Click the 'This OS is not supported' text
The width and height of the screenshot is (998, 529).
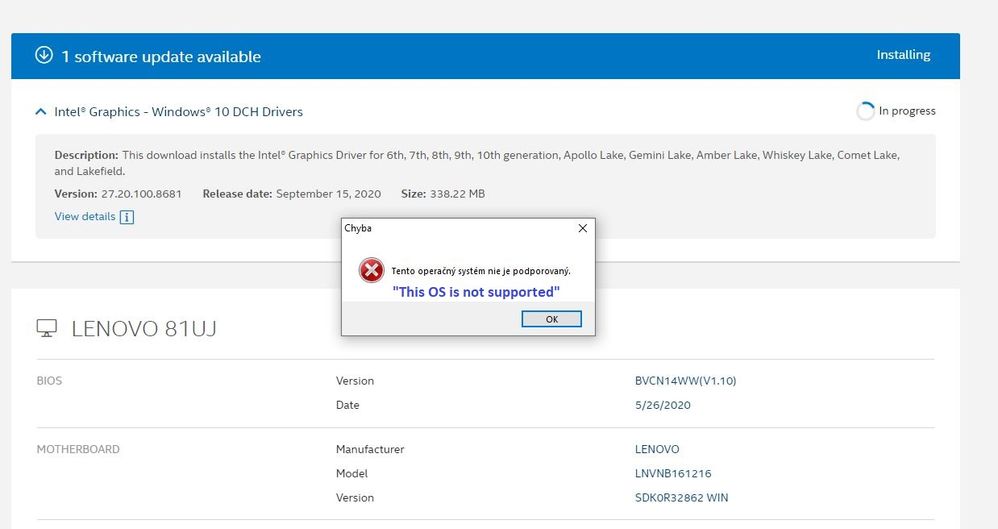(x=475, y=292)
